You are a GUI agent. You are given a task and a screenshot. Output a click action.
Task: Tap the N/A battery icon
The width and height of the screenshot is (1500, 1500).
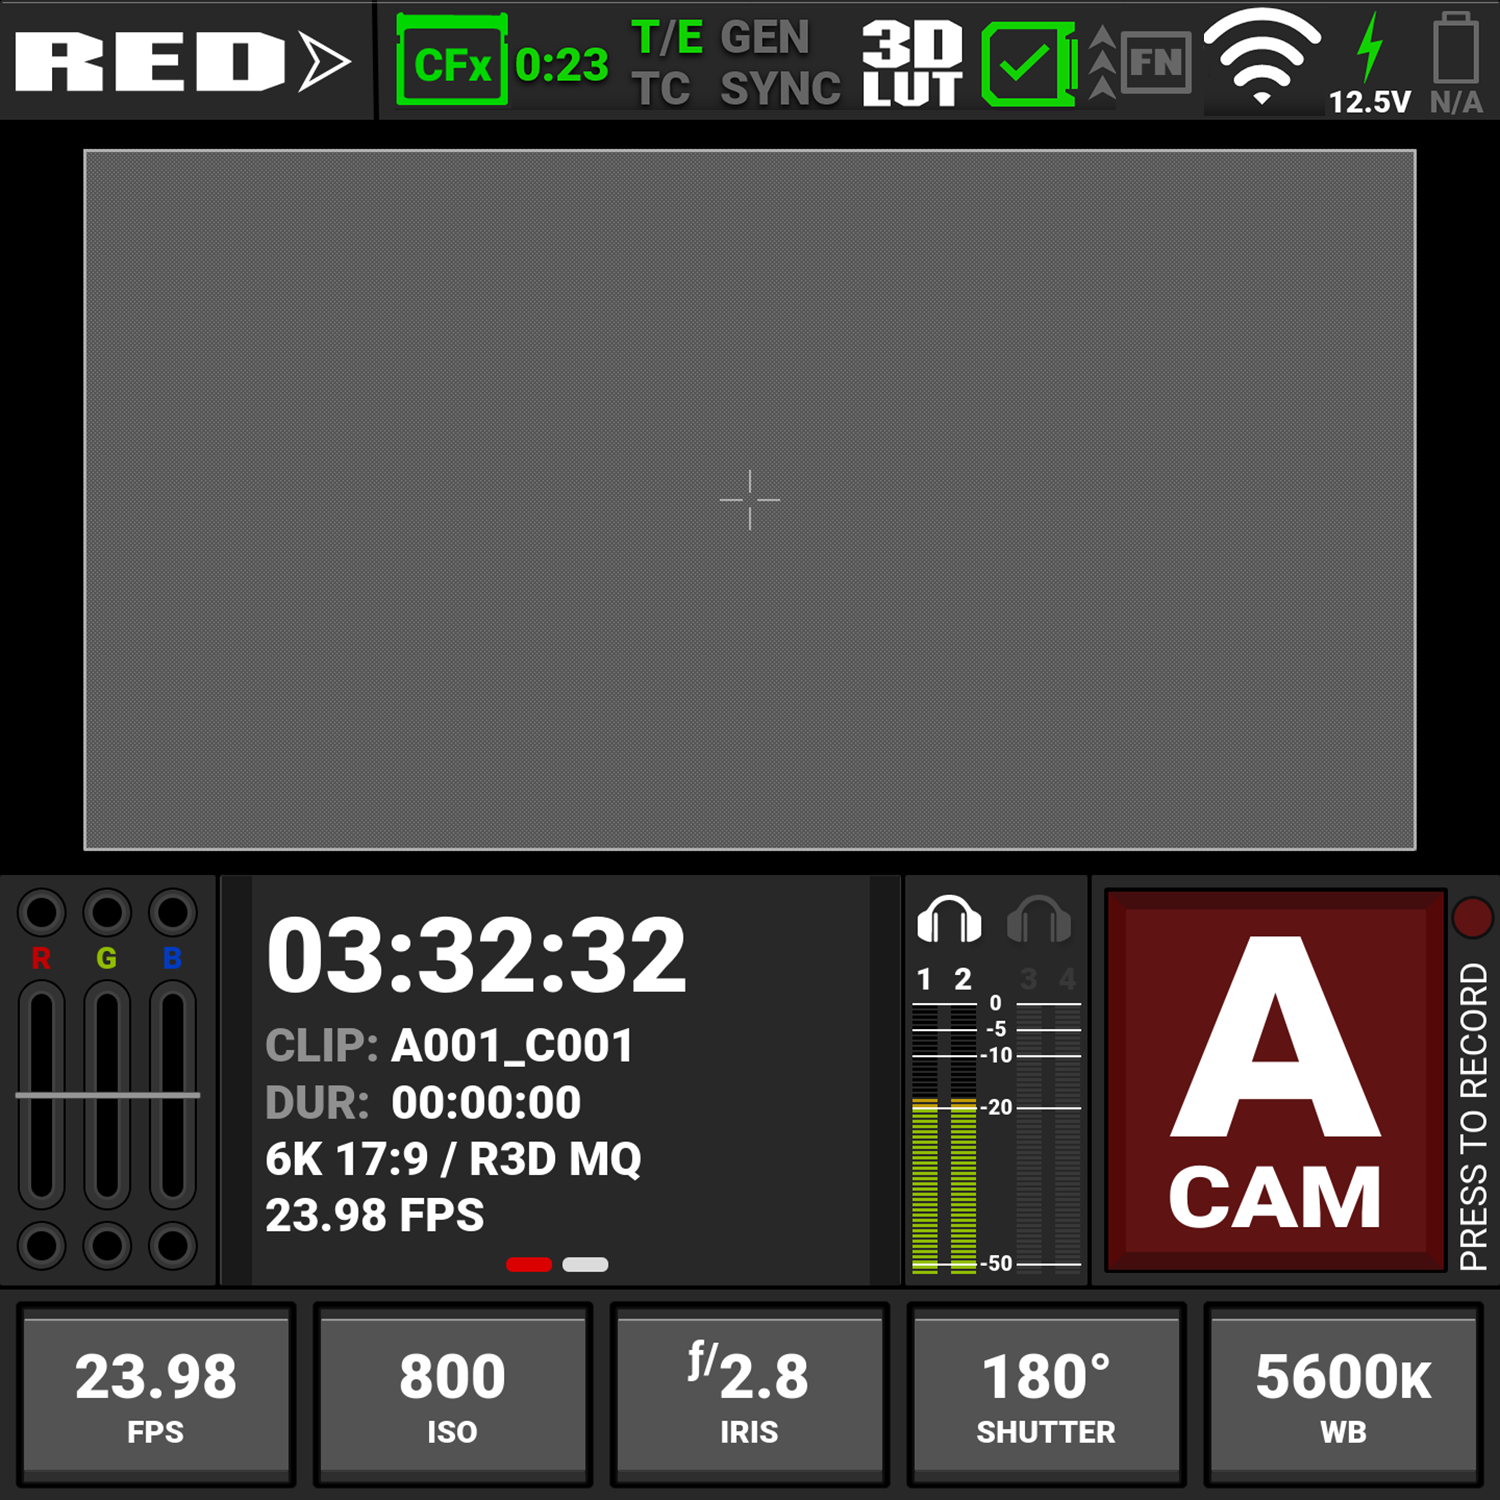[x=1455, y=50]
